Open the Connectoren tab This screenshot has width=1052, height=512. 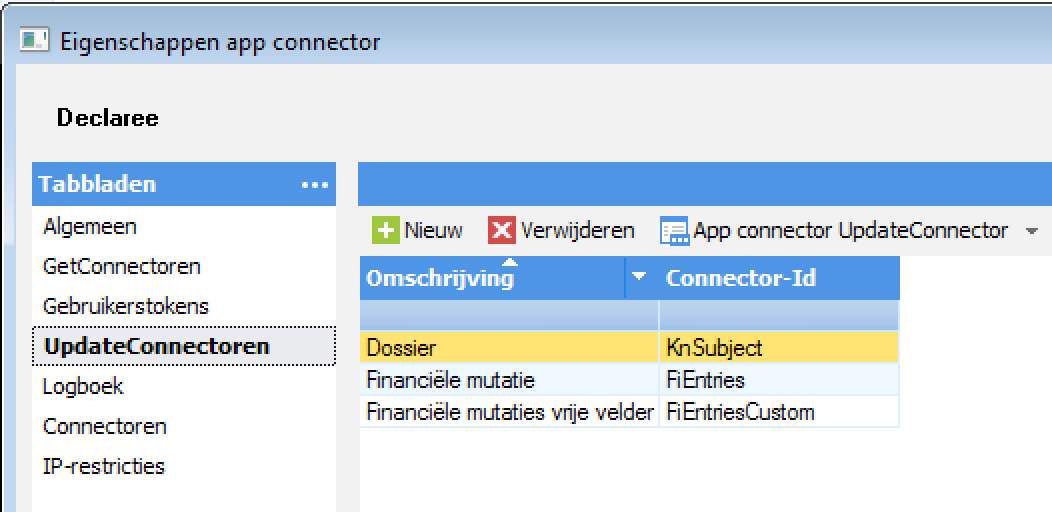(105, 427)
